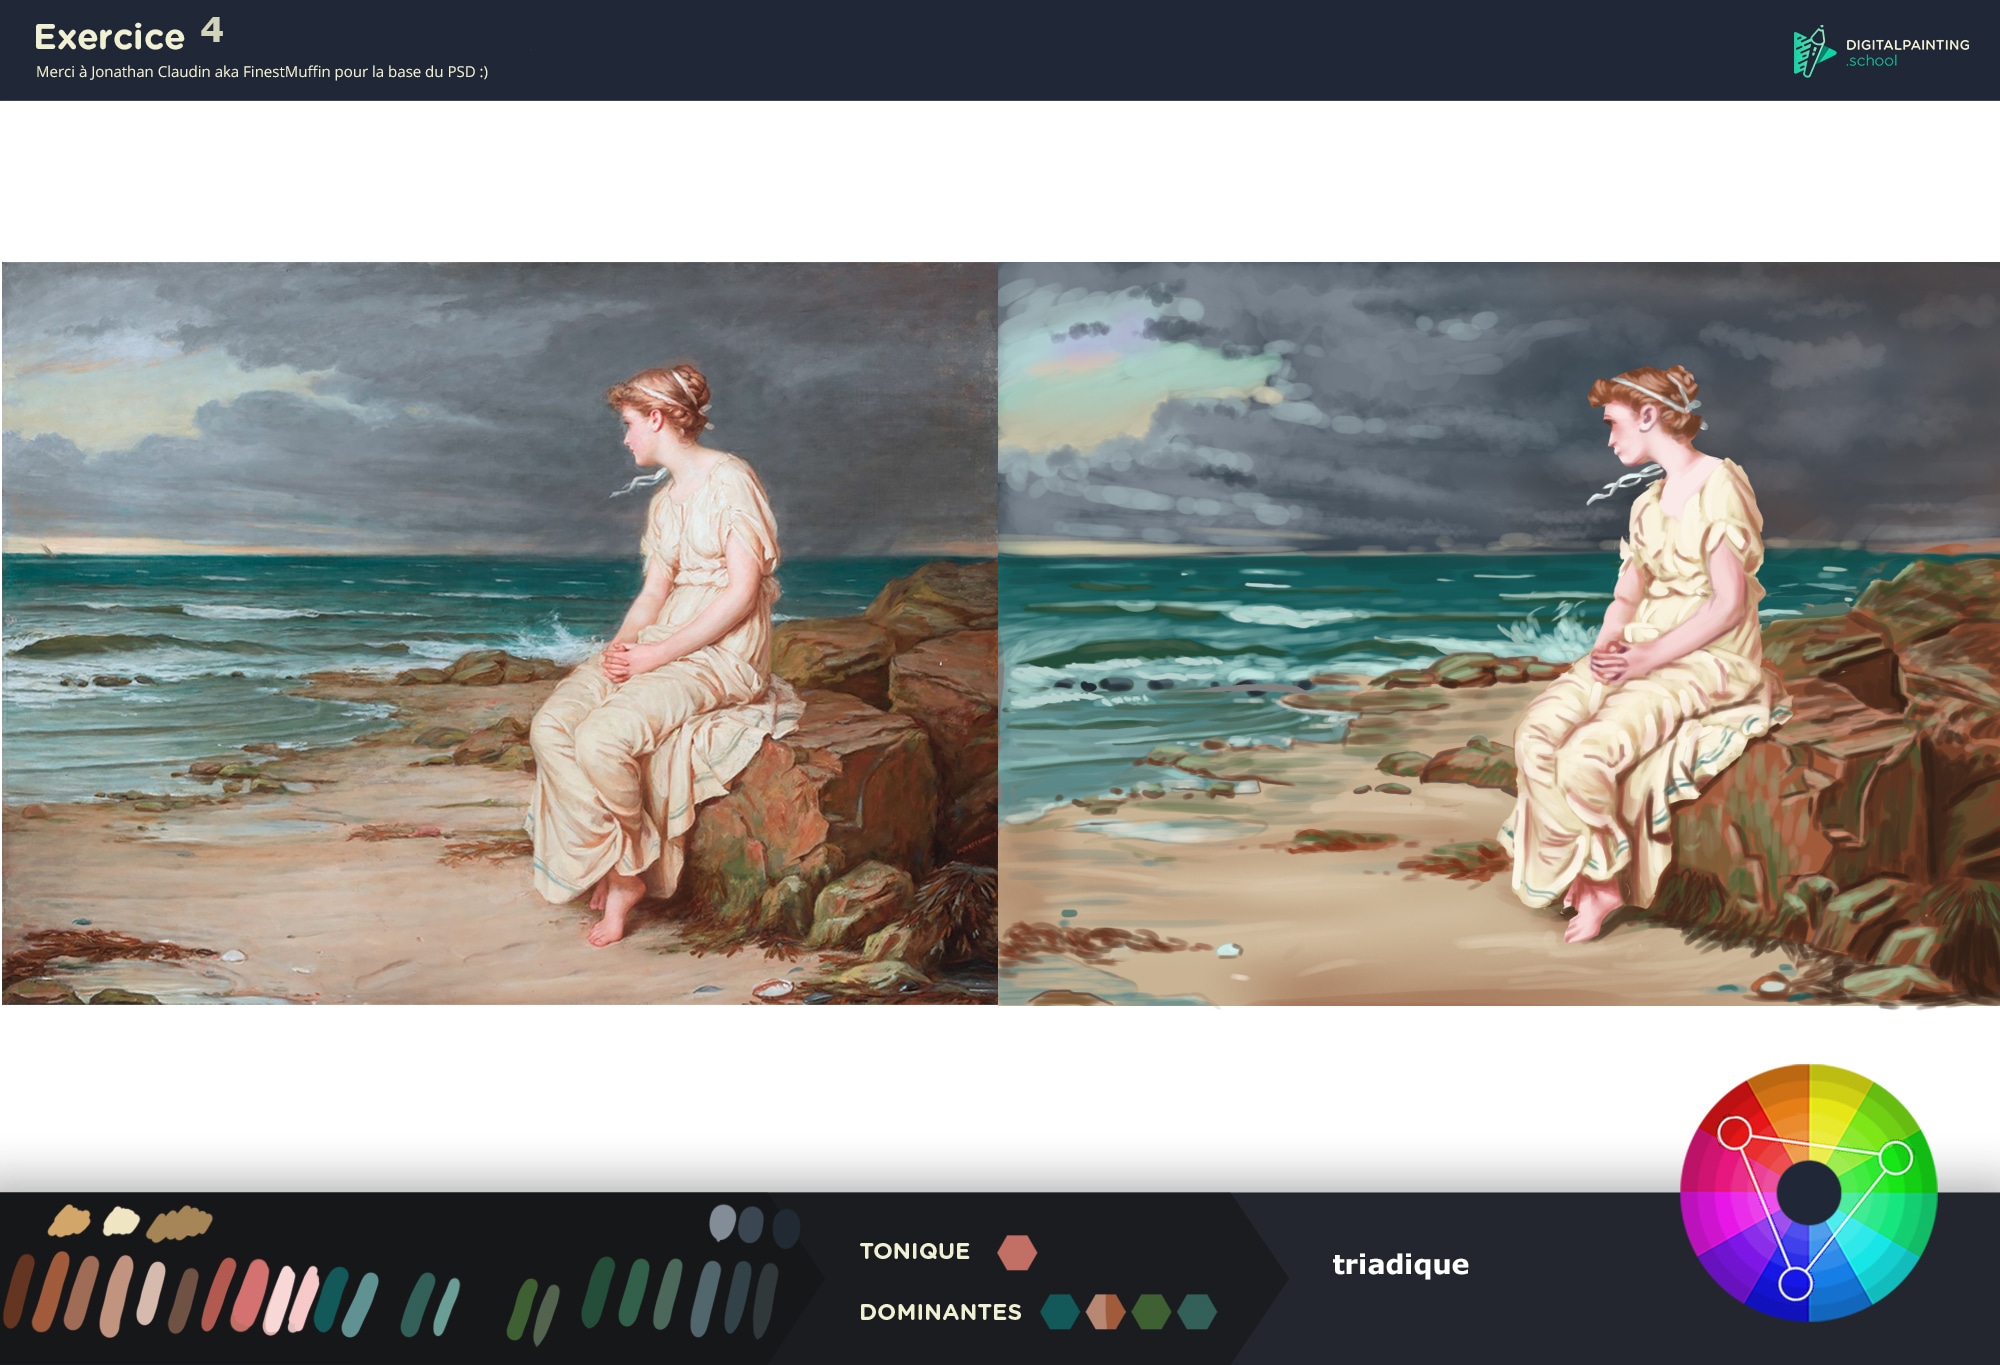The image size is (2000, 1365).
Task: Pick the last muted teal Dominantes hexagon
Action: 1197,1311
